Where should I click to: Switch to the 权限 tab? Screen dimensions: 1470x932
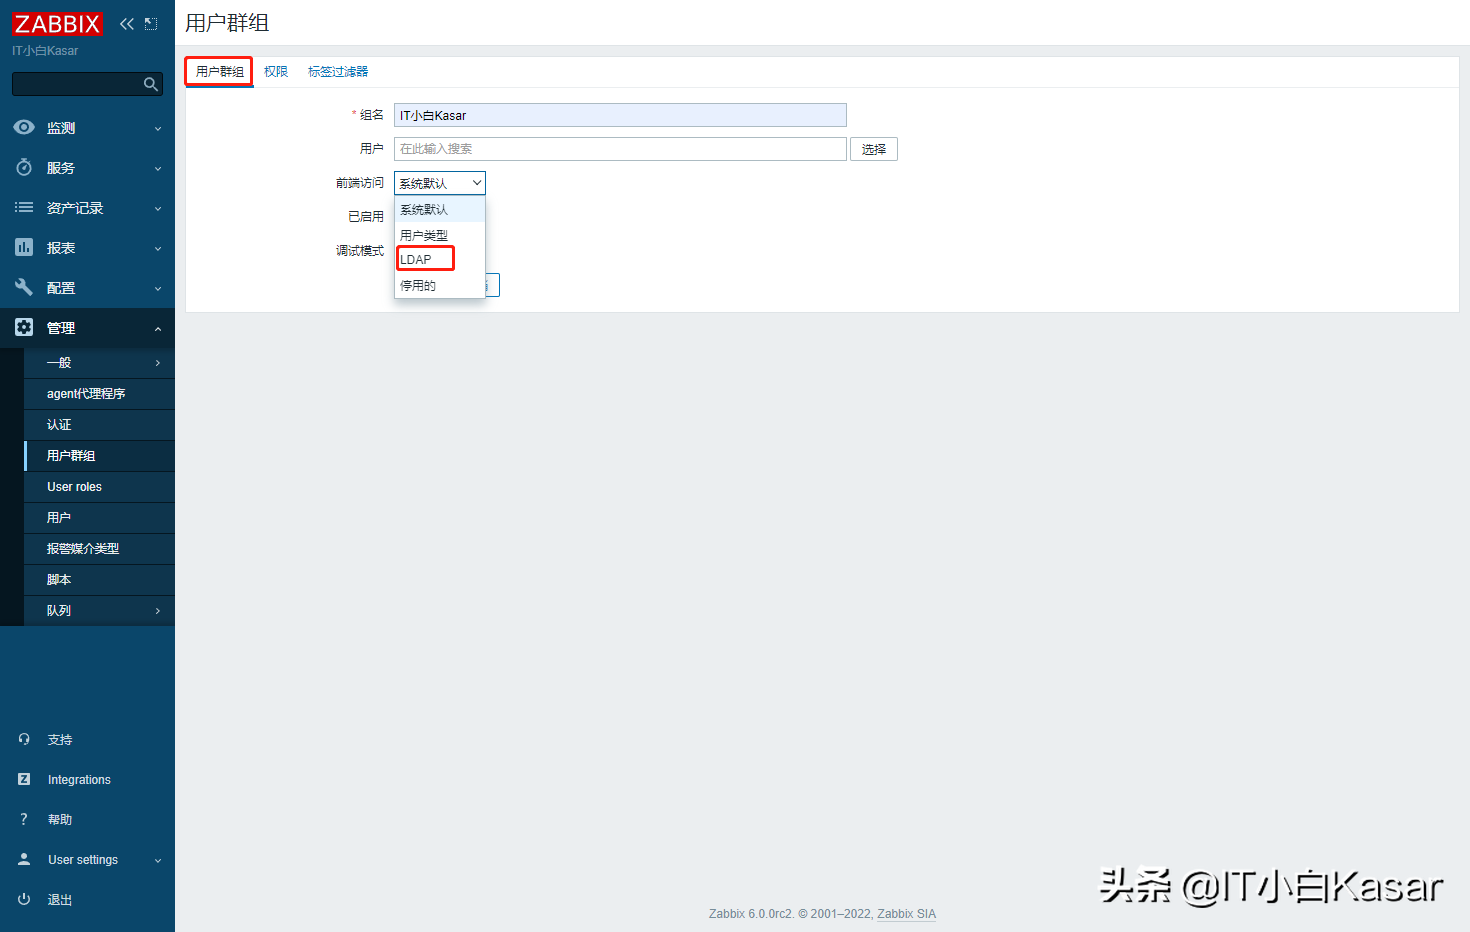pos(276,72)
